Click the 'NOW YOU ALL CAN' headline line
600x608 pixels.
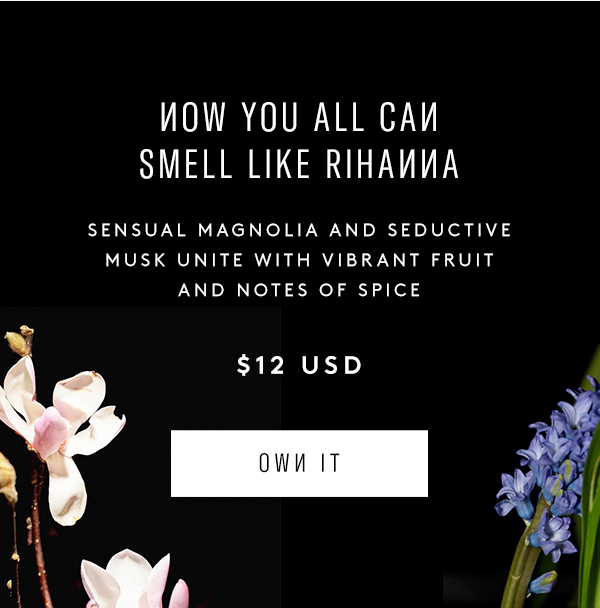[x=299, y=117]
